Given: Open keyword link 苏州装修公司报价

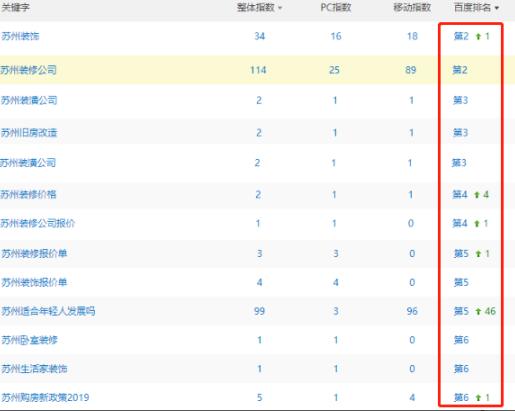Looking at the screenshot, I should [x=38, y=223].
